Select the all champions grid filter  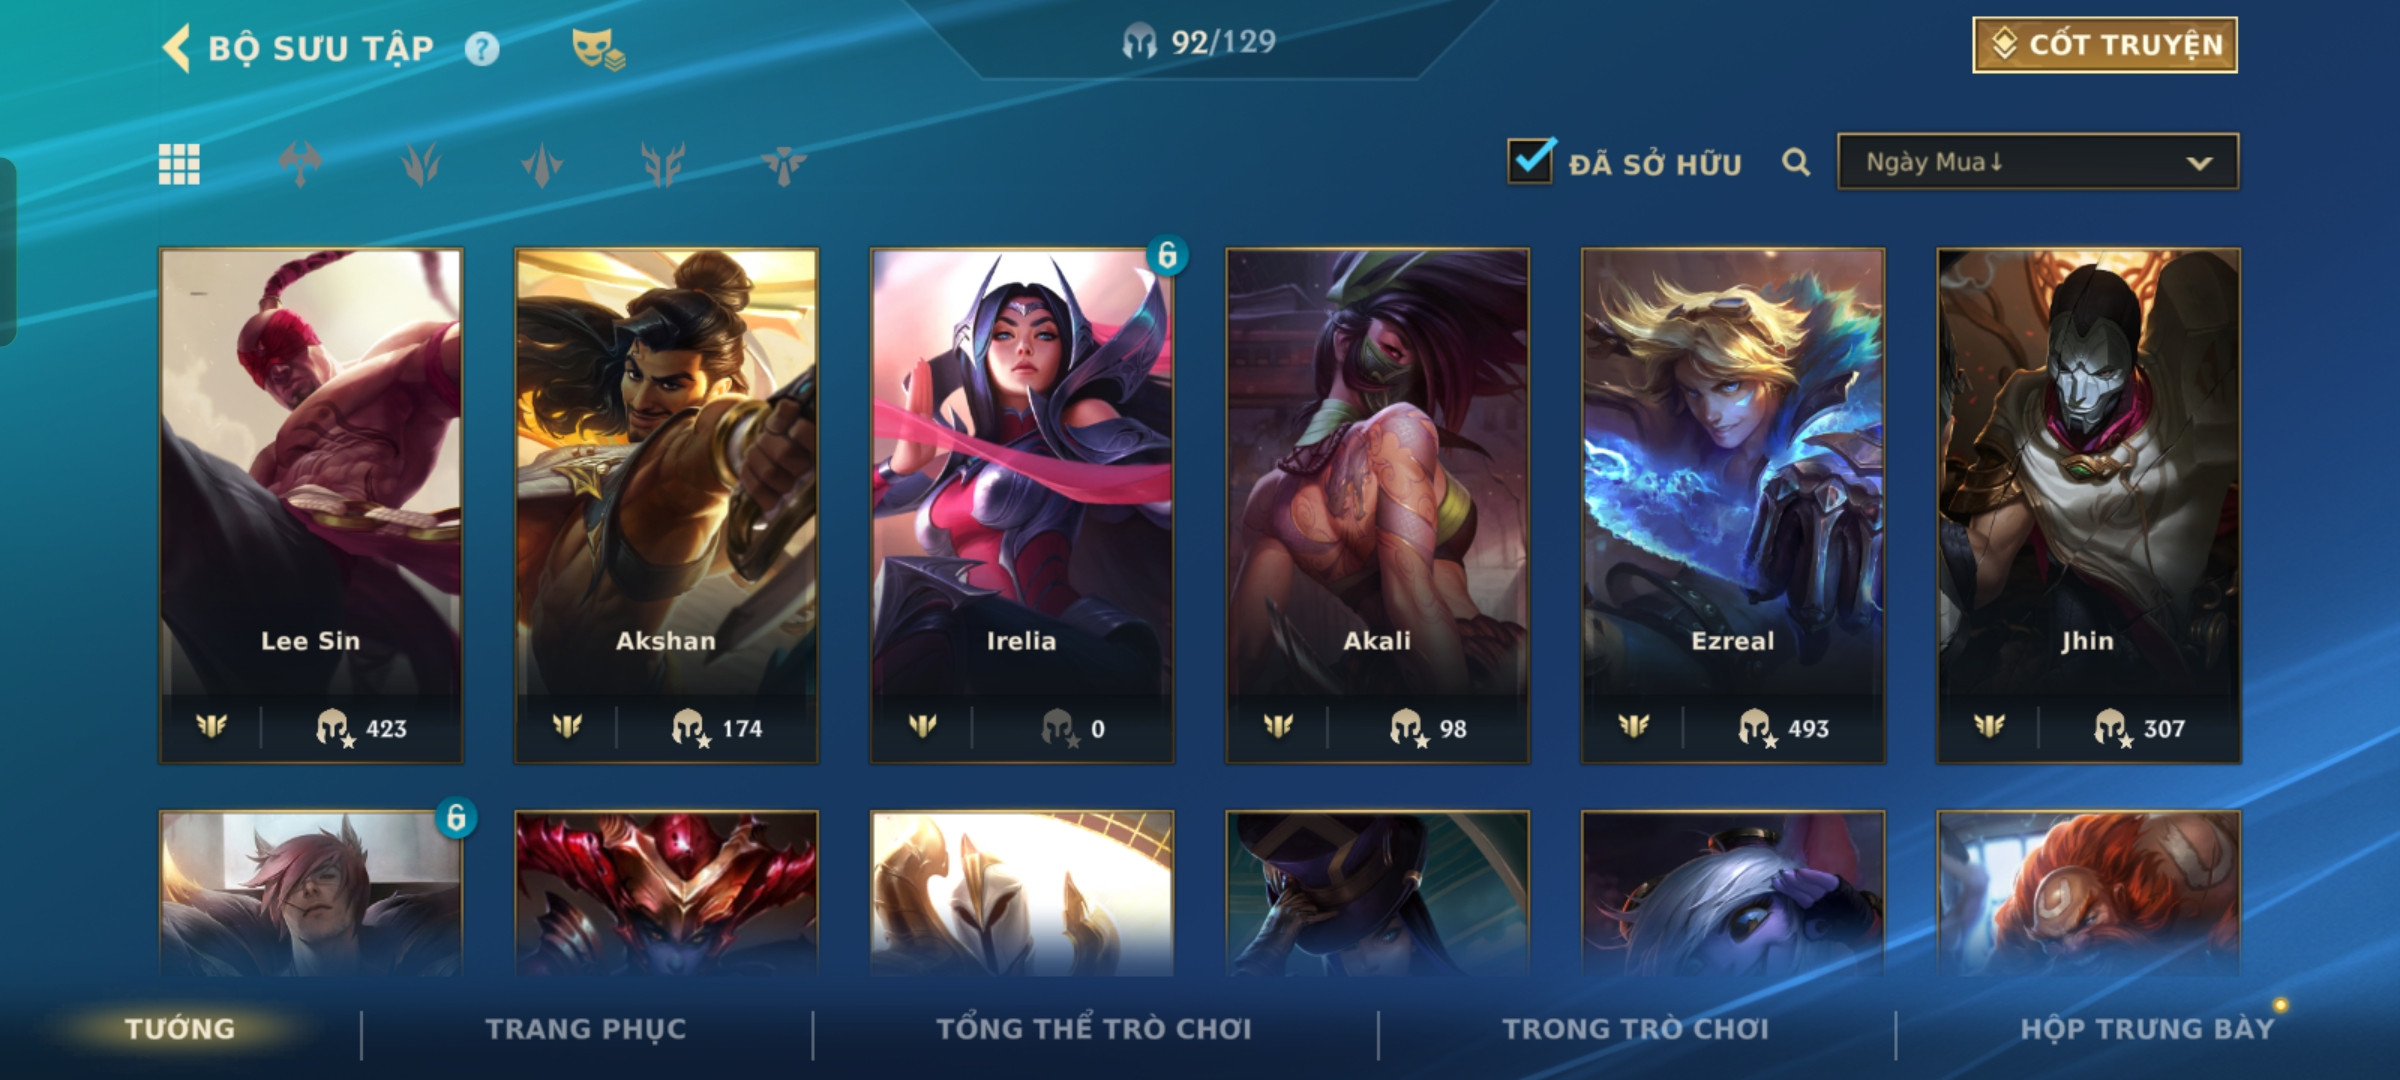pos(179,164)
